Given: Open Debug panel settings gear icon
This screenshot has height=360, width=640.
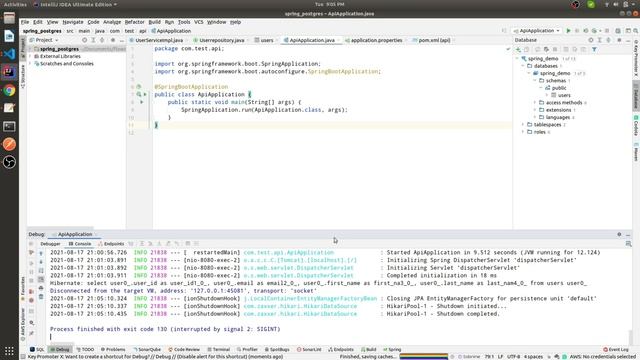Looking at the screenshot, I should [619, 234].
